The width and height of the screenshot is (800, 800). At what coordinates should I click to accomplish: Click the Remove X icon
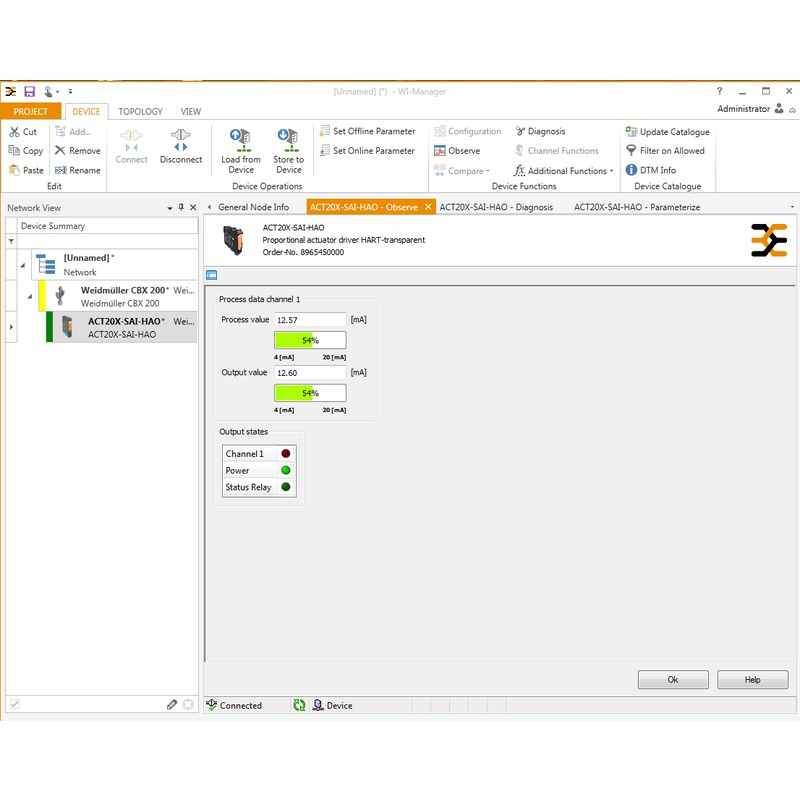(60, 151)
